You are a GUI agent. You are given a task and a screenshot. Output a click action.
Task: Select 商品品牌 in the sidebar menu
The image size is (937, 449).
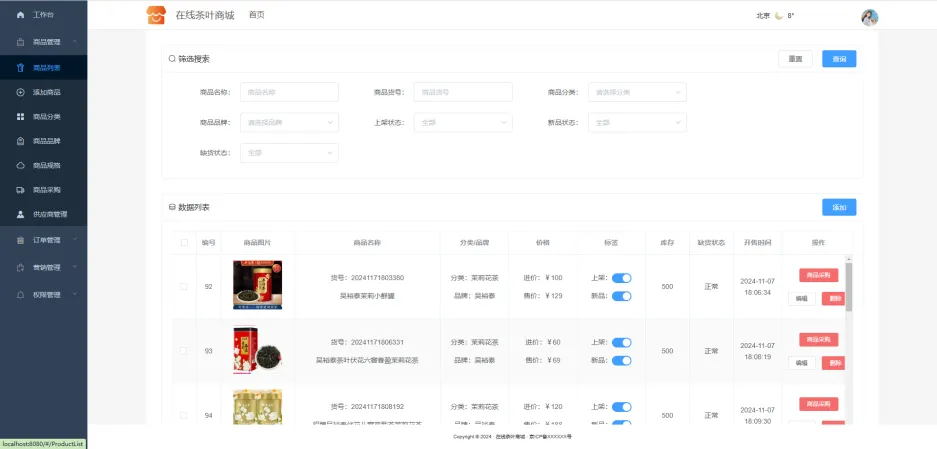[x=46, y=141]
